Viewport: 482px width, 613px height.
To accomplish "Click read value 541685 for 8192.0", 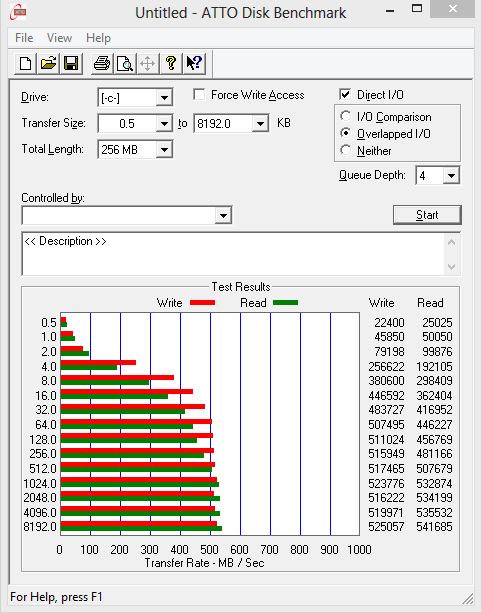I will coord(434,527).
